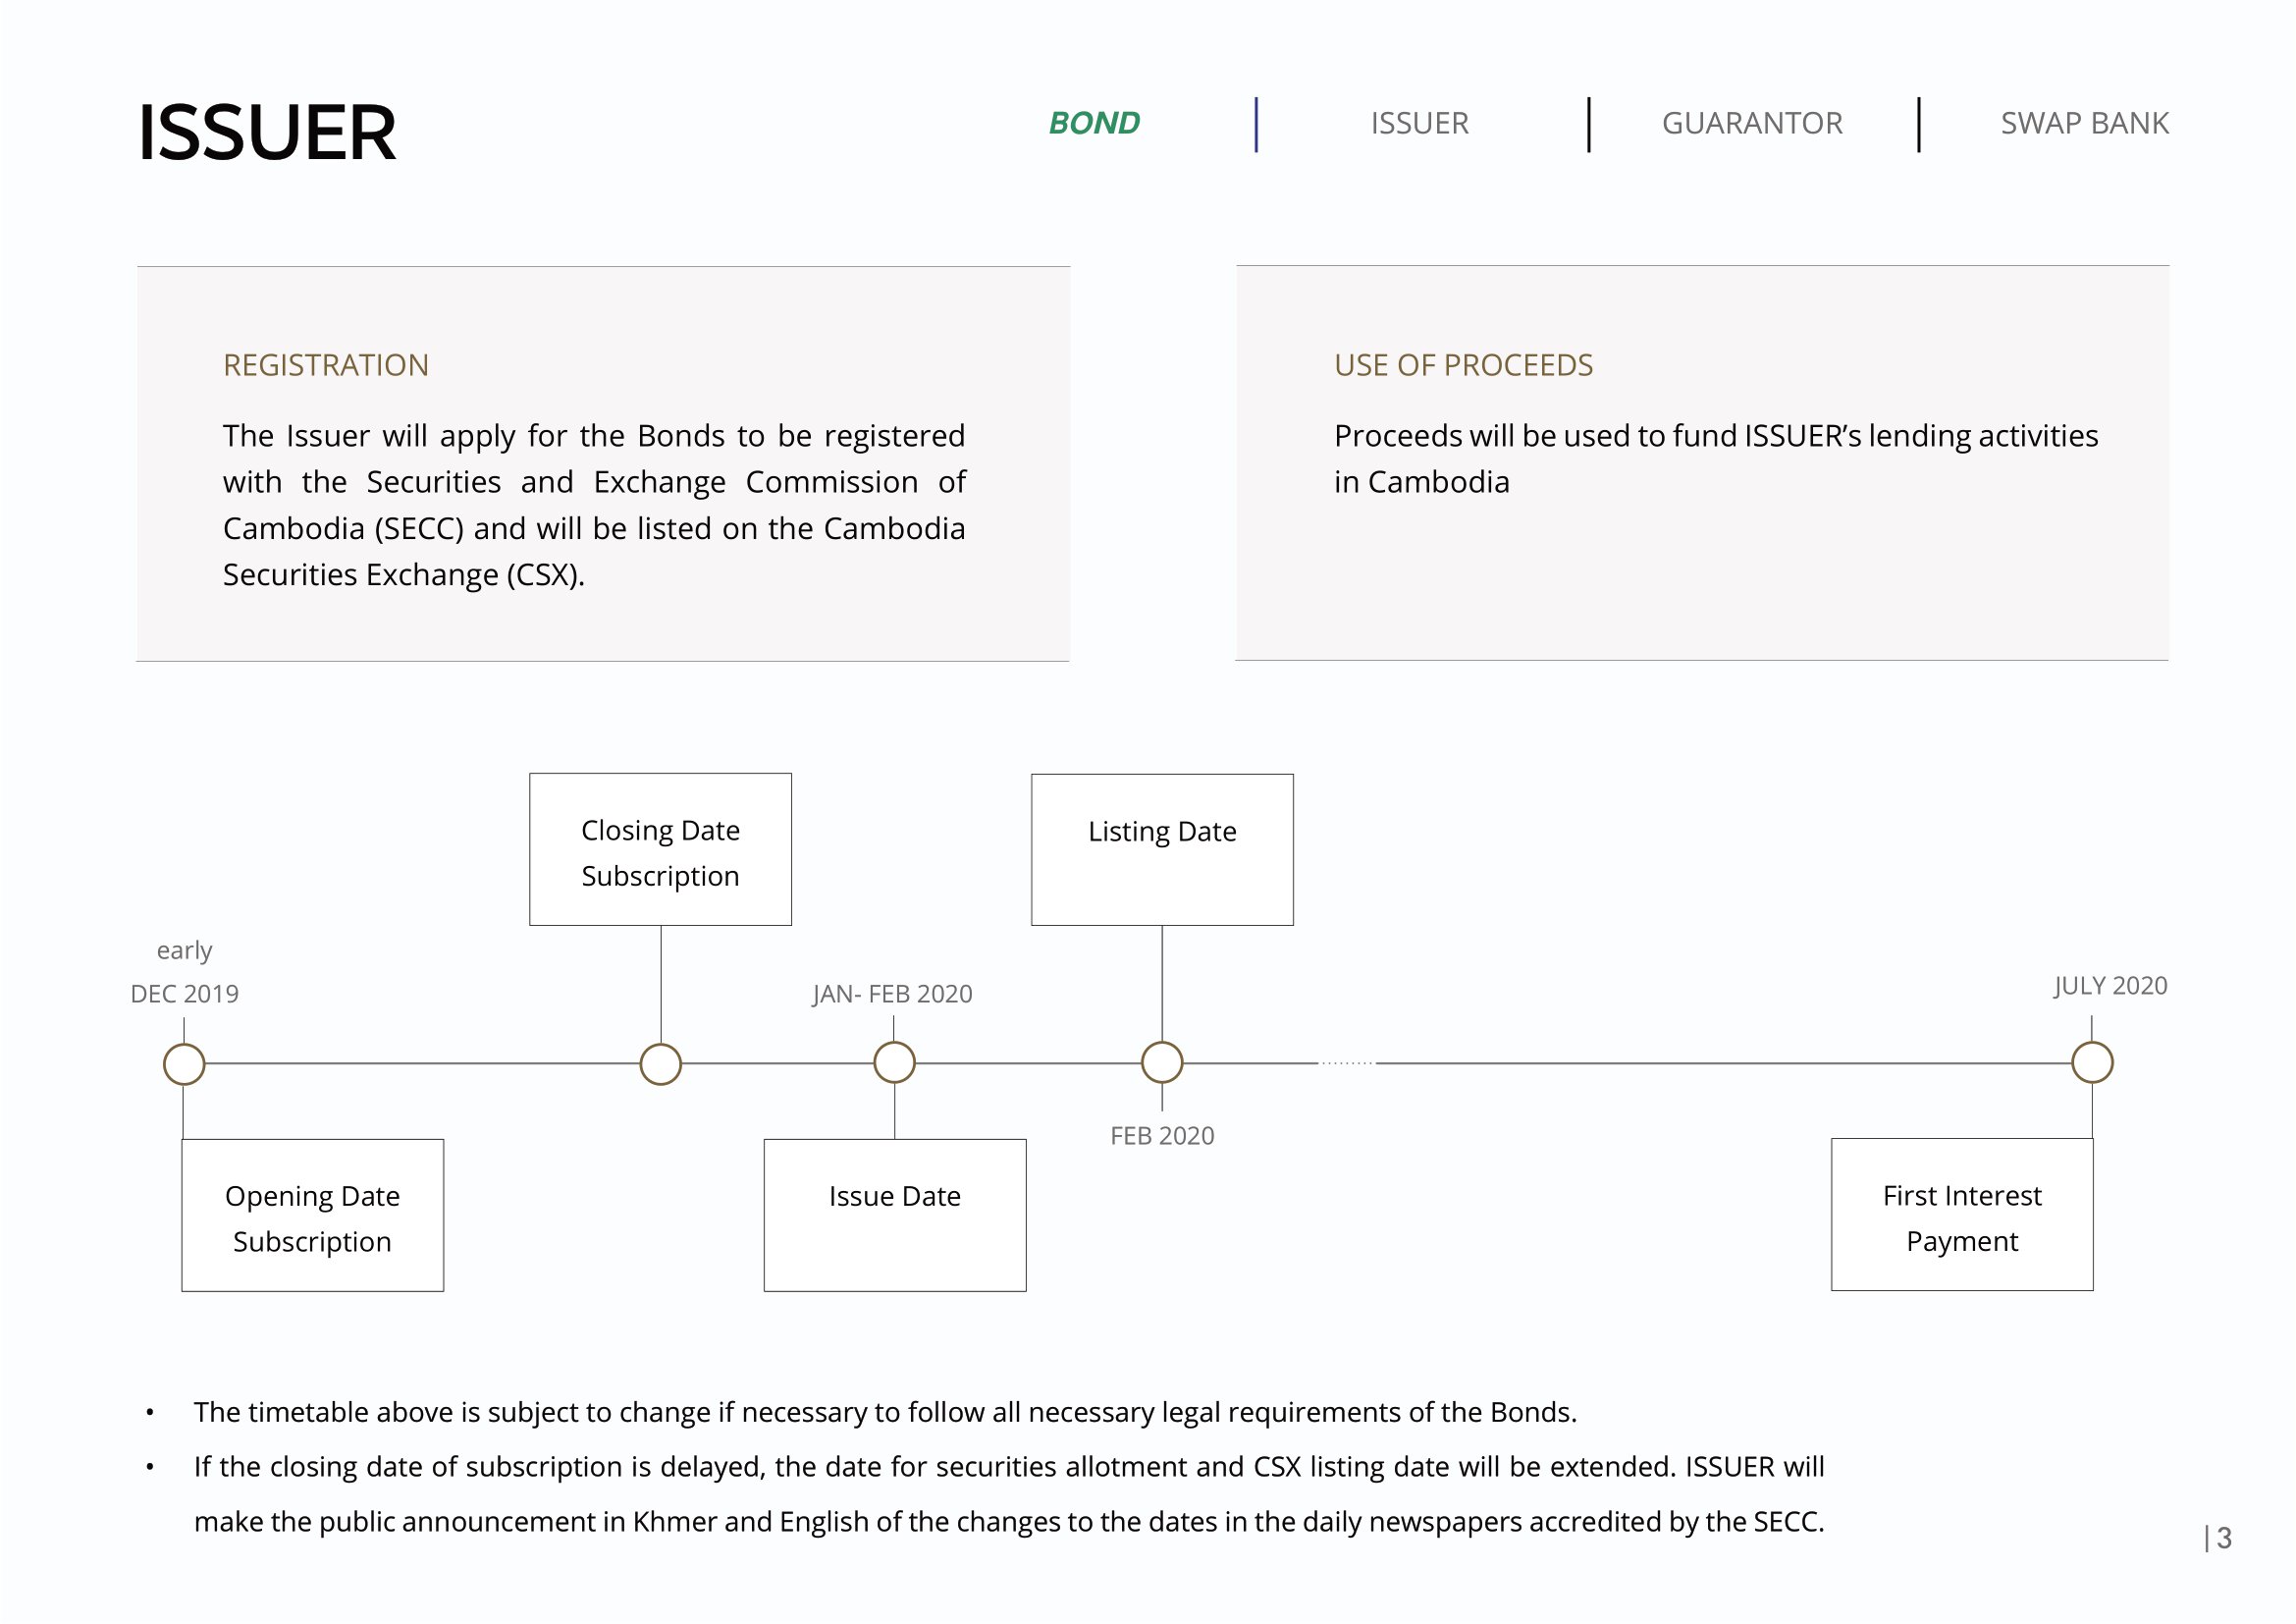Click the USE OF PROCEEDS heading
The width and height of the screenshot is (2296, 1624).
tap(1462, 365)
